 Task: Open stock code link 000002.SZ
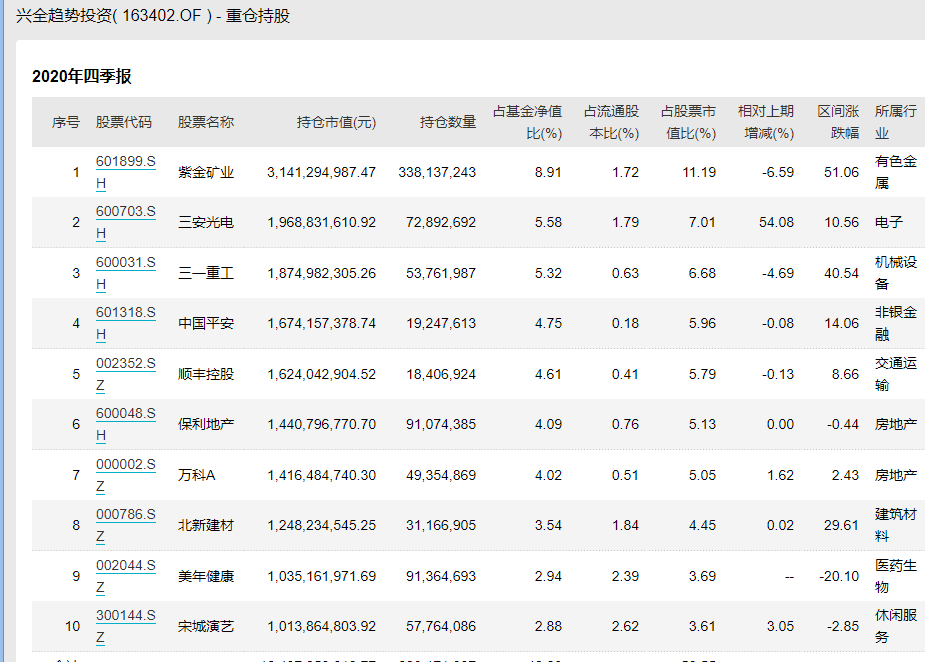[x=126, y=475]
